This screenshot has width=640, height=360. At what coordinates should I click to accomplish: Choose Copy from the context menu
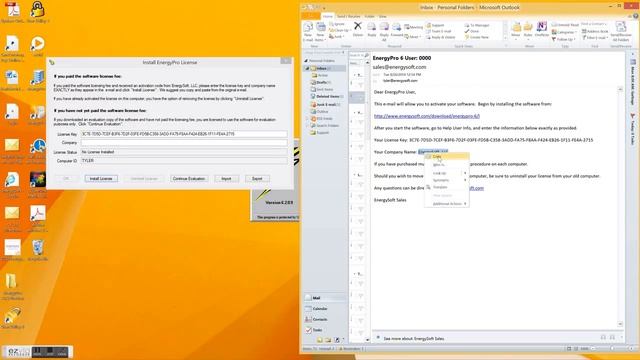[447, 156]
